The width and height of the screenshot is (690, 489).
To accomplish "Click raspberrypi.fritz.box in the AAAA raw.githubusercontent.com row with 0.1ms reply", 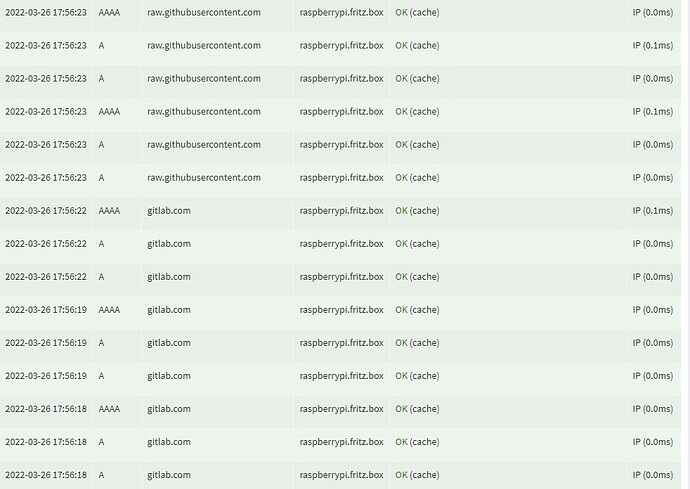I will pyautogui.click(x=341, y=111).
